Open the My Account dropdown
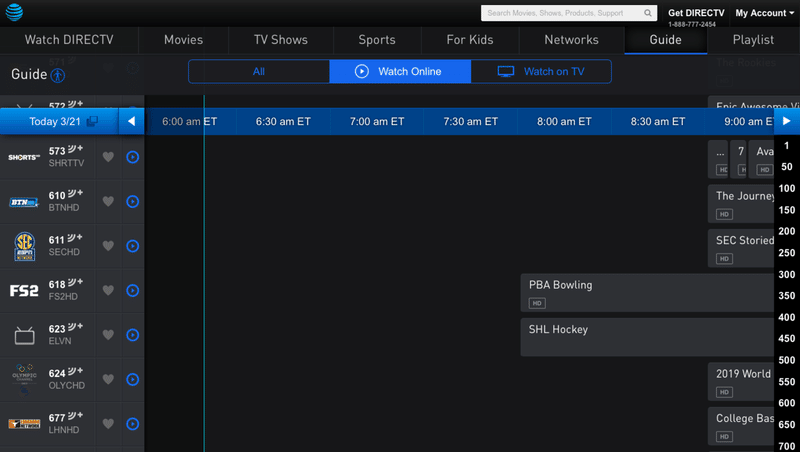Viewport: 800px width, 452px height. 764,13
